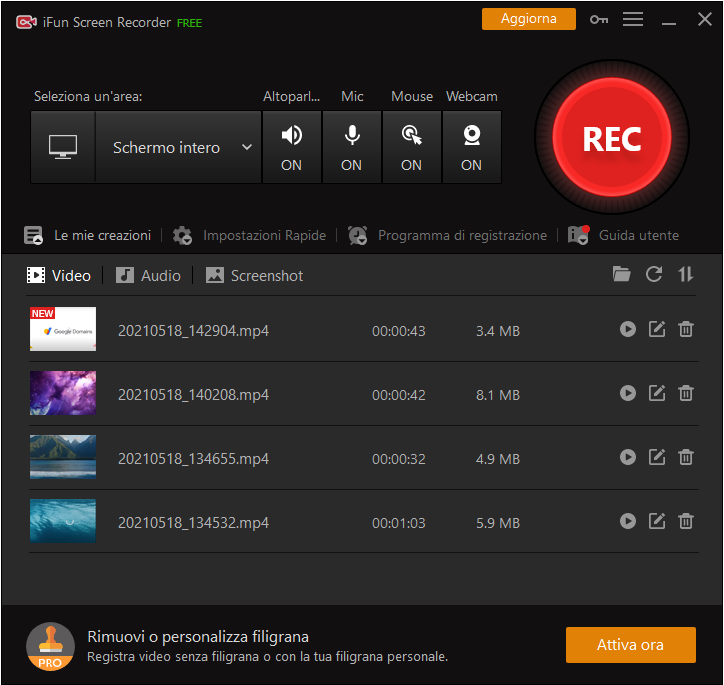Click the Guida utente icon with red dot
This screenshot has height=685, width=724.
pos(578,235)
